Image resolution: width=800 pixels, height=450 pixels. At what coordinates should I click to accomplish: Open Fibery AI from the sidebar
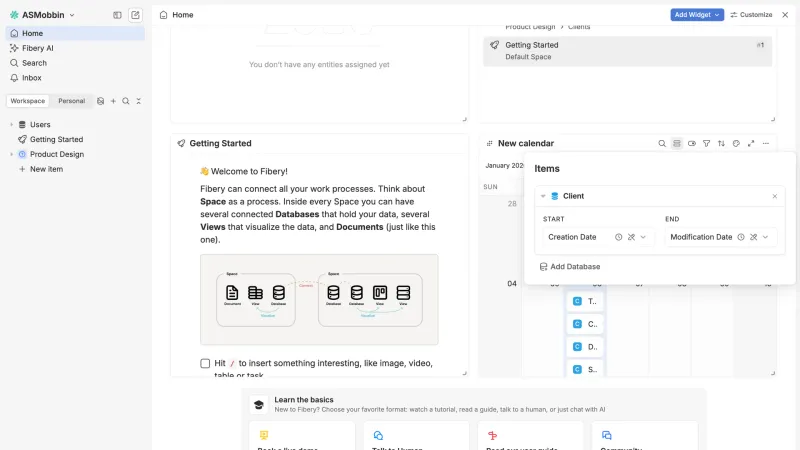[75, 48]
